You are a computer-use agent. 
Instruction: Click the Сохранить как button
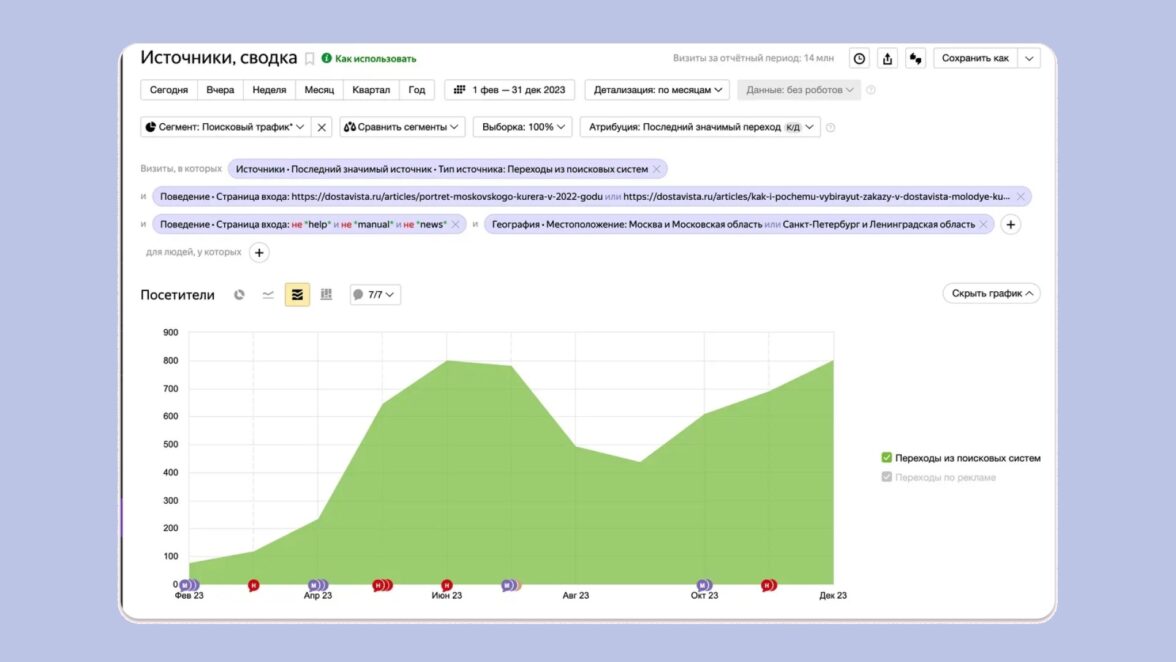click(x=975, y=59)
